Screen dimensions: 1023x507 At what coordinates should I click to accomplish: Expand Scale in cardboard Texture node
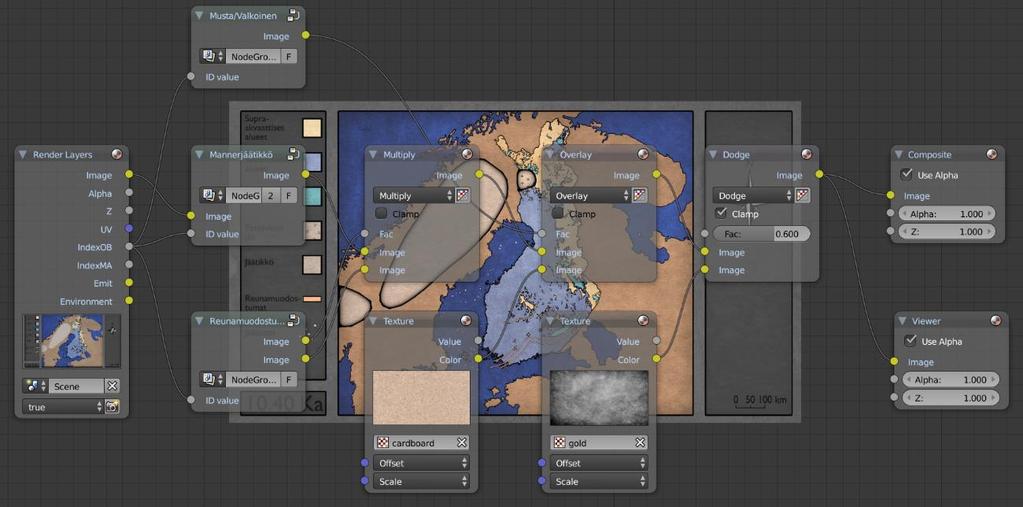point(421,482)
